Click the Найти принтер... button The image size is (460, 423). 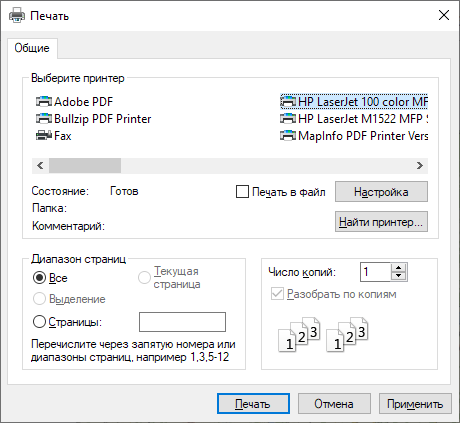tap(381, 222)
